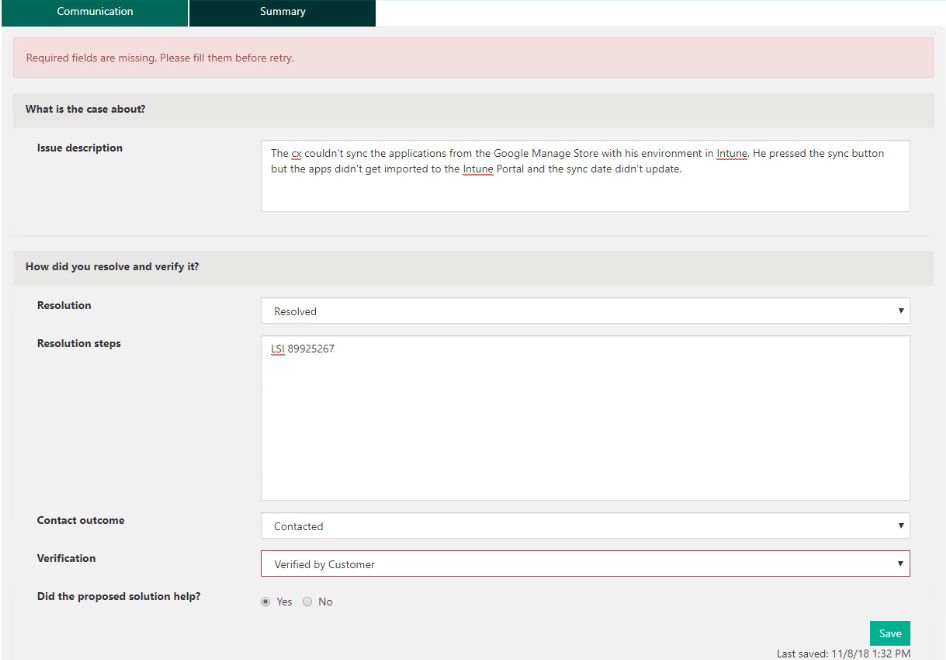Viewport: 946px width, 660px height.
Task: Click the 'Verification' field label
Action: pos(66,558)
